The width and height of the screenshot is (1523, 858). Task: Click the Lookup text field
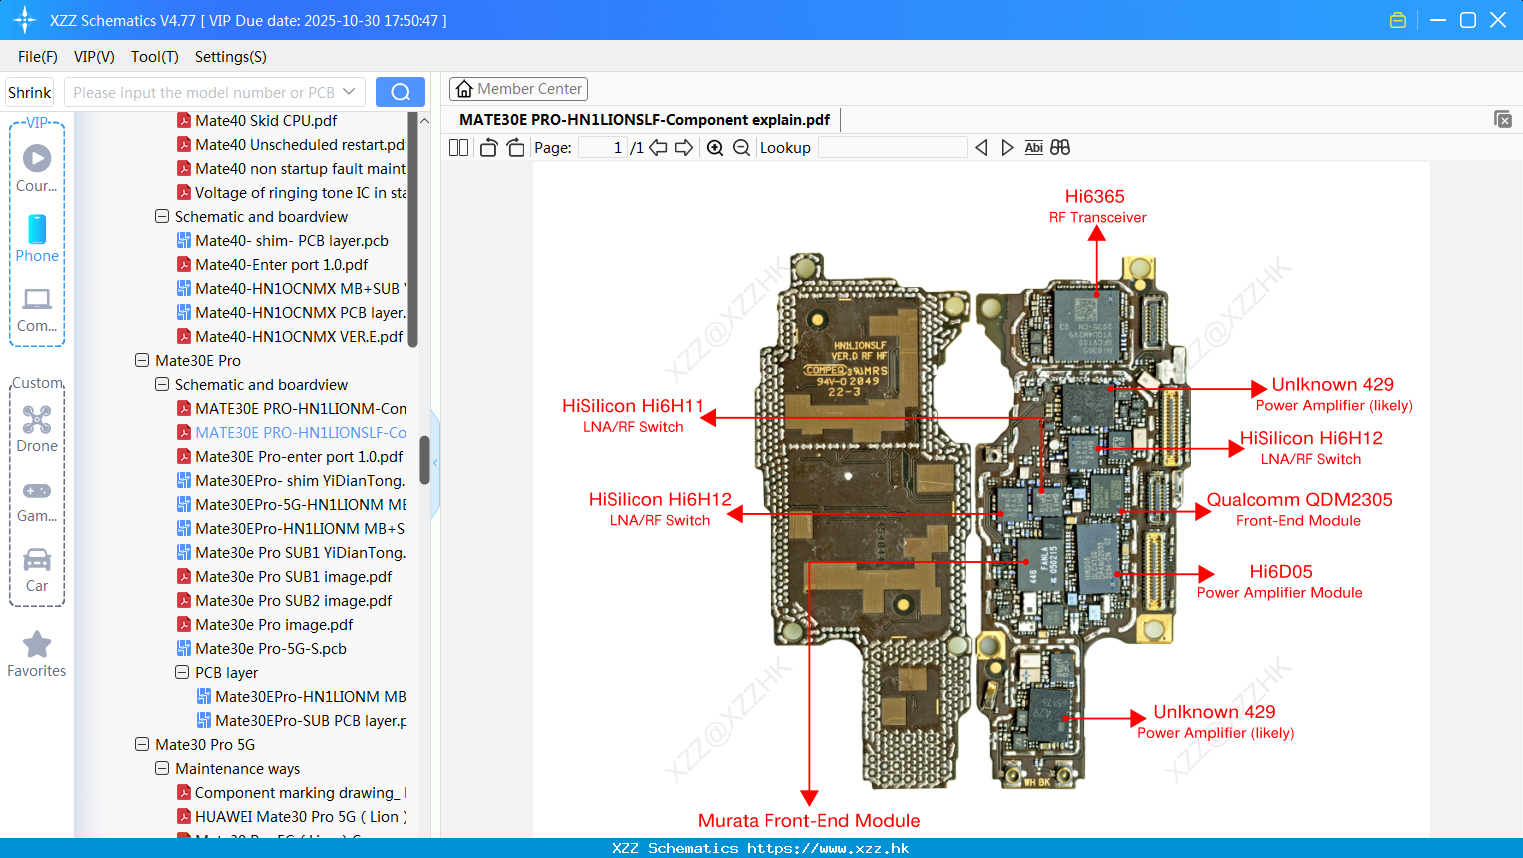(892, 147)
